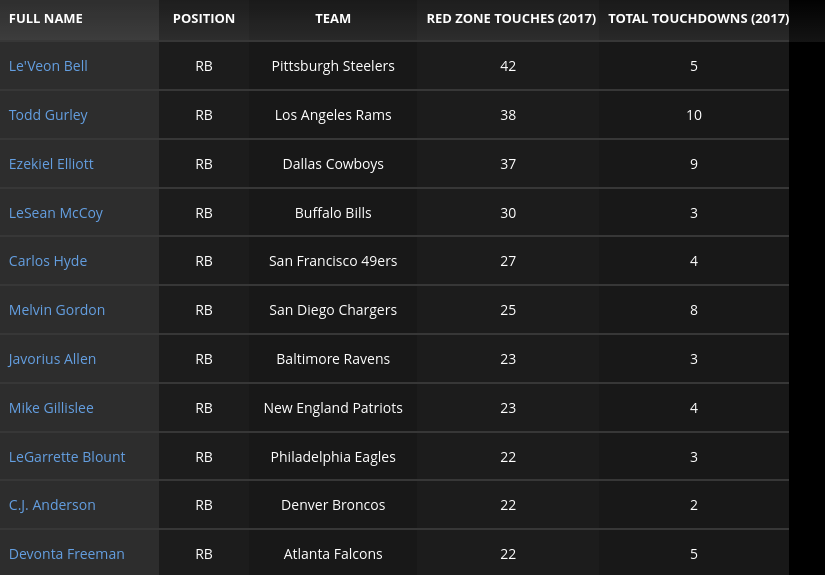Open C.J. Anderson's profile
The width and height of the screenshot is (825, 575).
click(x=52, y=505)
